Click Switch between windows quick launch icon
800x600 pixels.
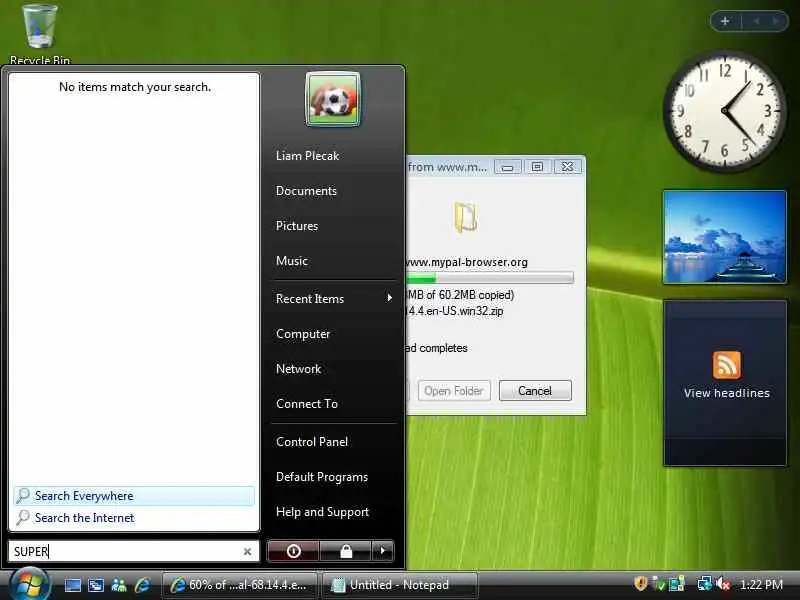coord(96,585)
